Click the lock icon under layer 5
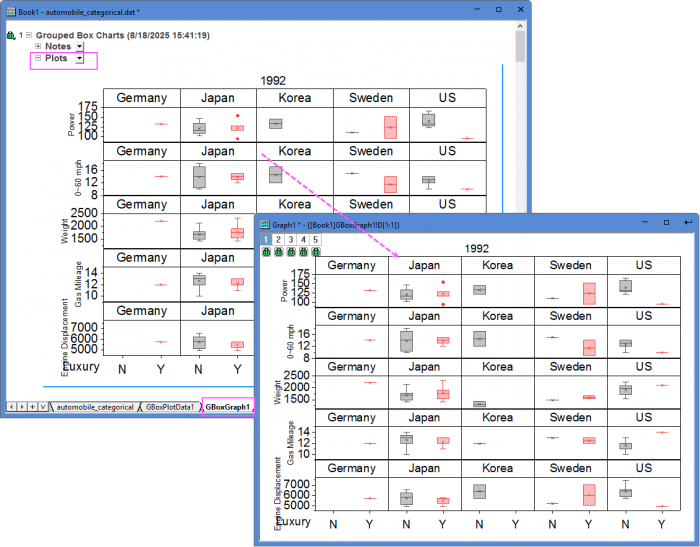Image resolution: width=700 pixels, height=547 pixels. [315, 252]
